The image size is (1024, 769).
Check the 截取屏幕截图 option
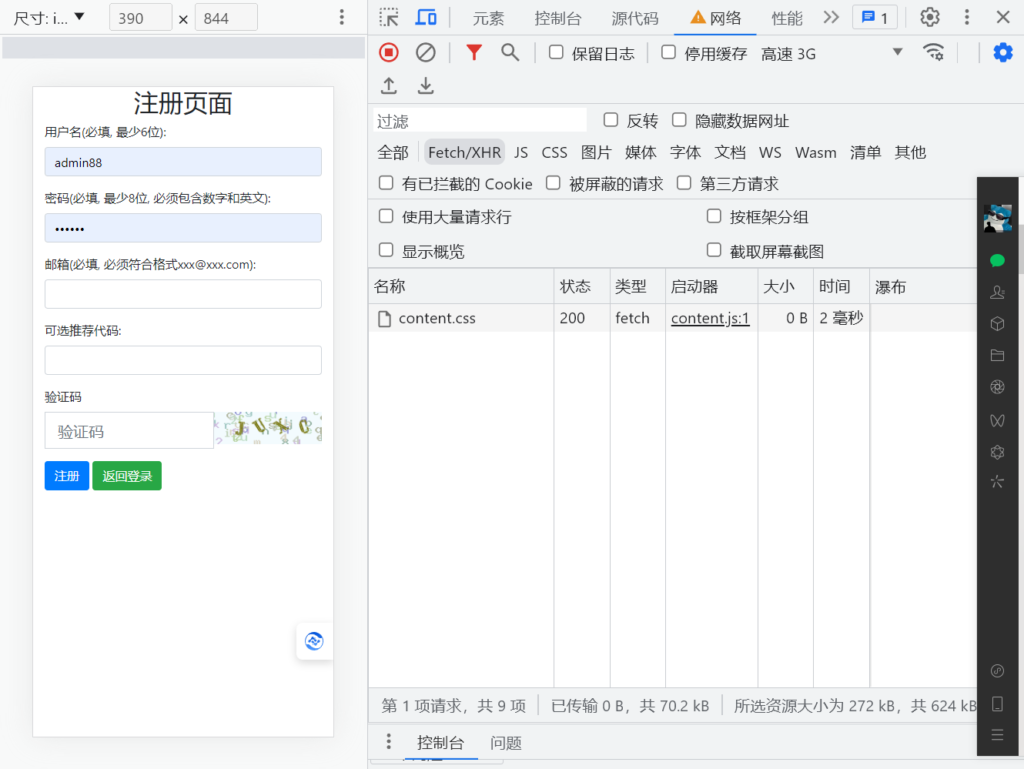[x=714, y=249]
